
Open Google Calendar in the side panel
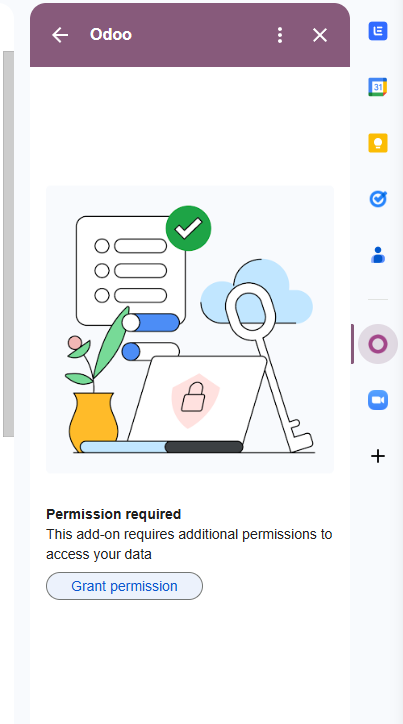(x=378, y=87)
